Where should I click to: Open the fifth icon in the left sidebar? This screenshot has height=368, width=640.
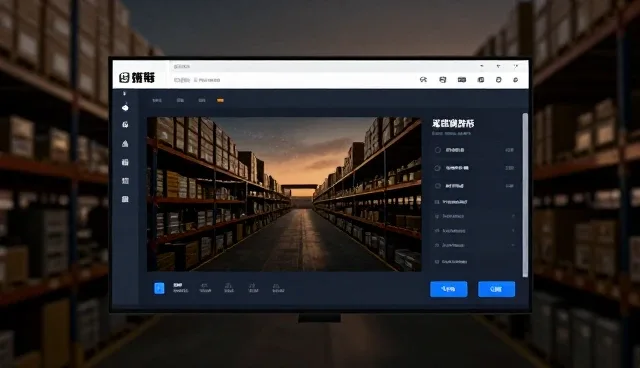tap(125, 181)
